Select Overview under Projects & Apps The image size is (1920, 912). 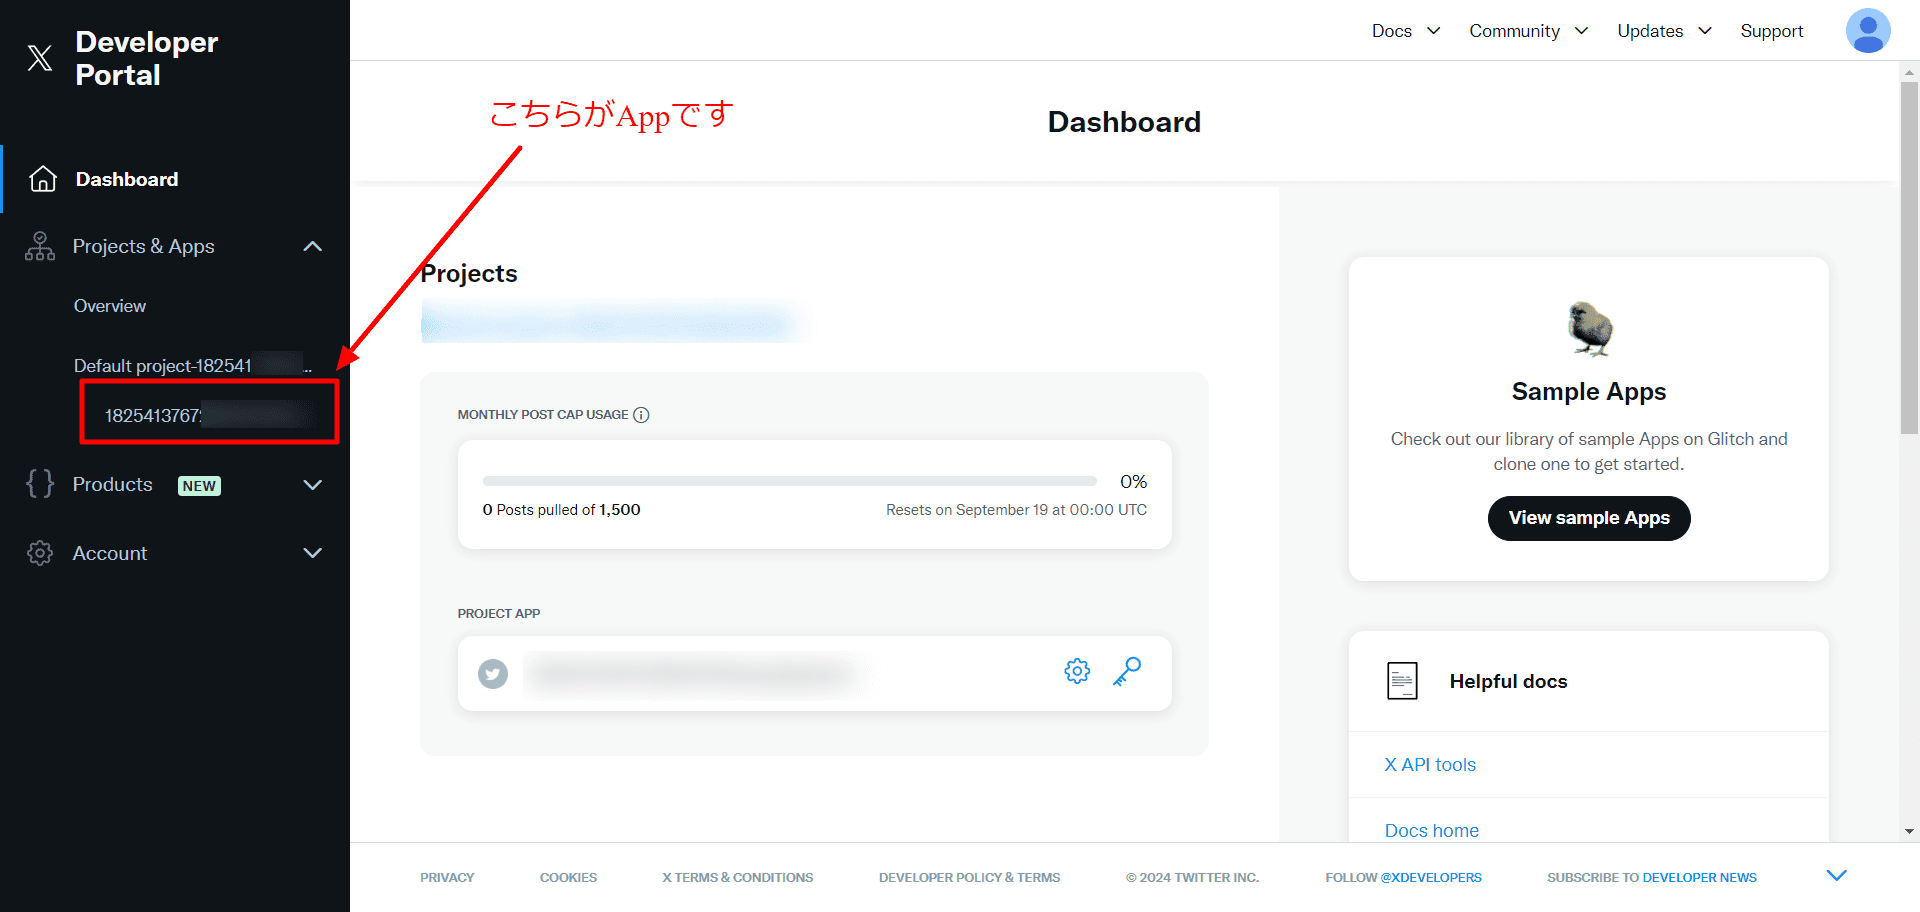(x=110, y=306)
